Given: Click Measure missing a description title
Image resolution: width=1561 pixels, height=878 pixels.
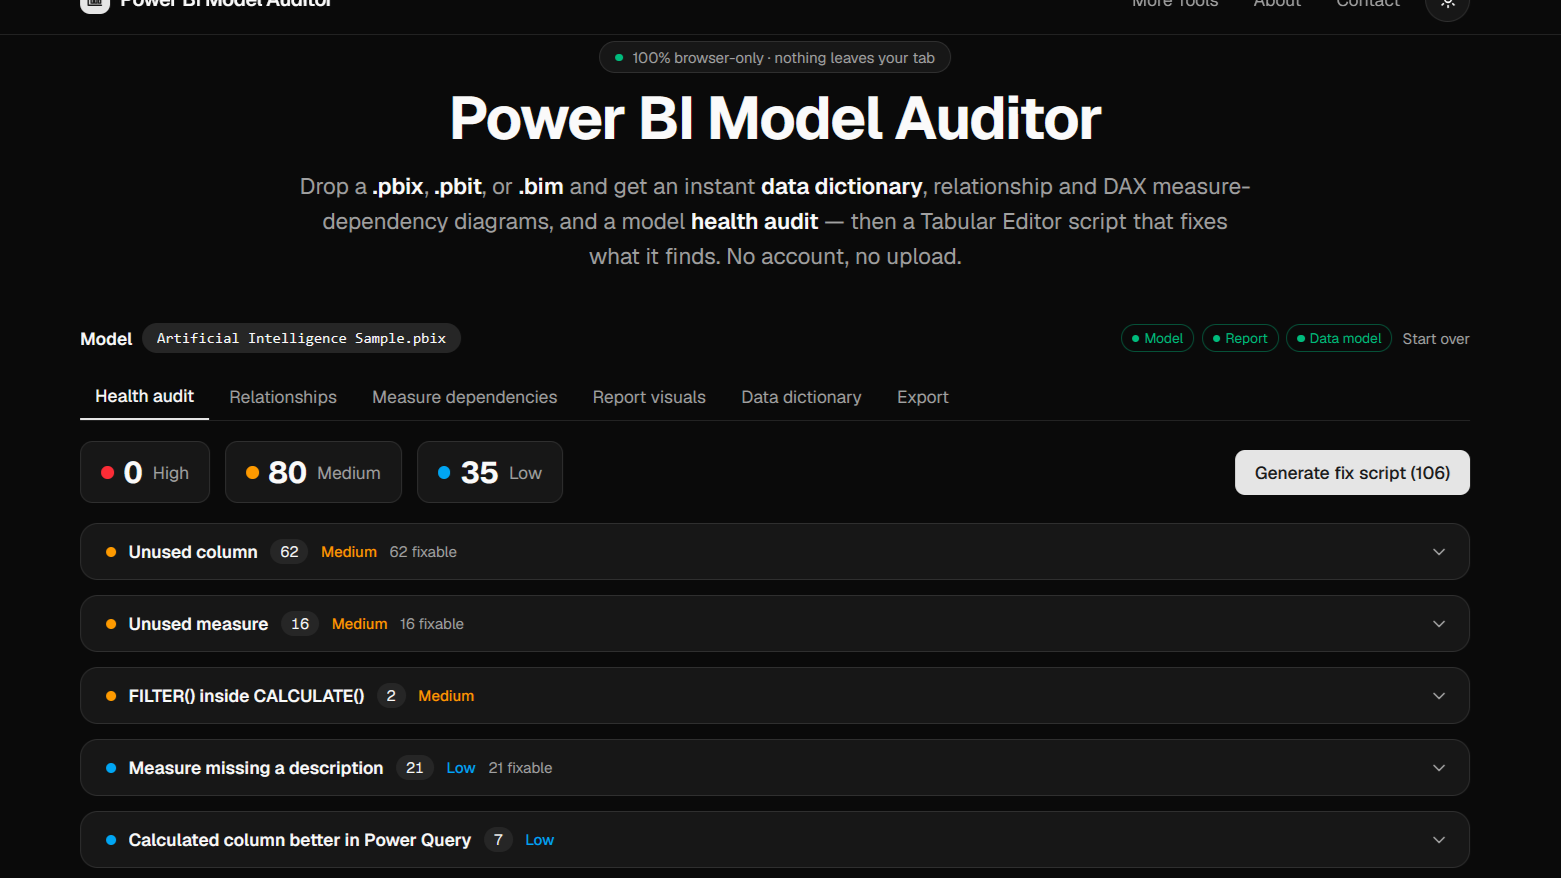Looking at the screenshot, I should [256, 768].
